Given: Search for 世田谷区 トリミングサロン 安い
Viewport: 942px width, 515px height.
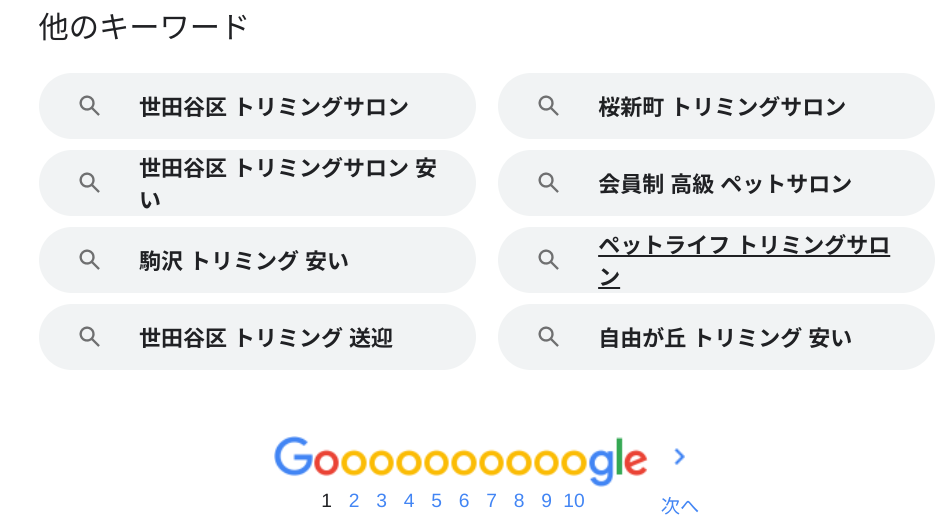Looking at the screenshot, I should click(287, 183).
